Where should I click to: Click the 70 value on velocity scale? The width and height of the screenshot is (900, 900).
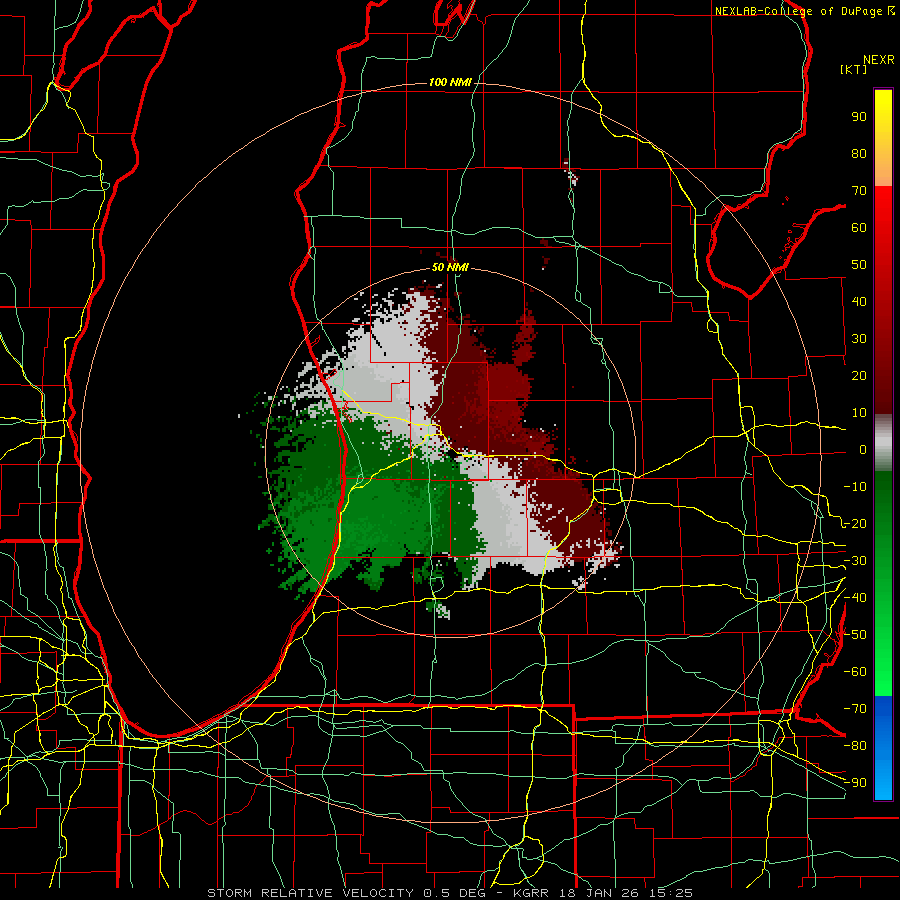click(x=859, y=191)
